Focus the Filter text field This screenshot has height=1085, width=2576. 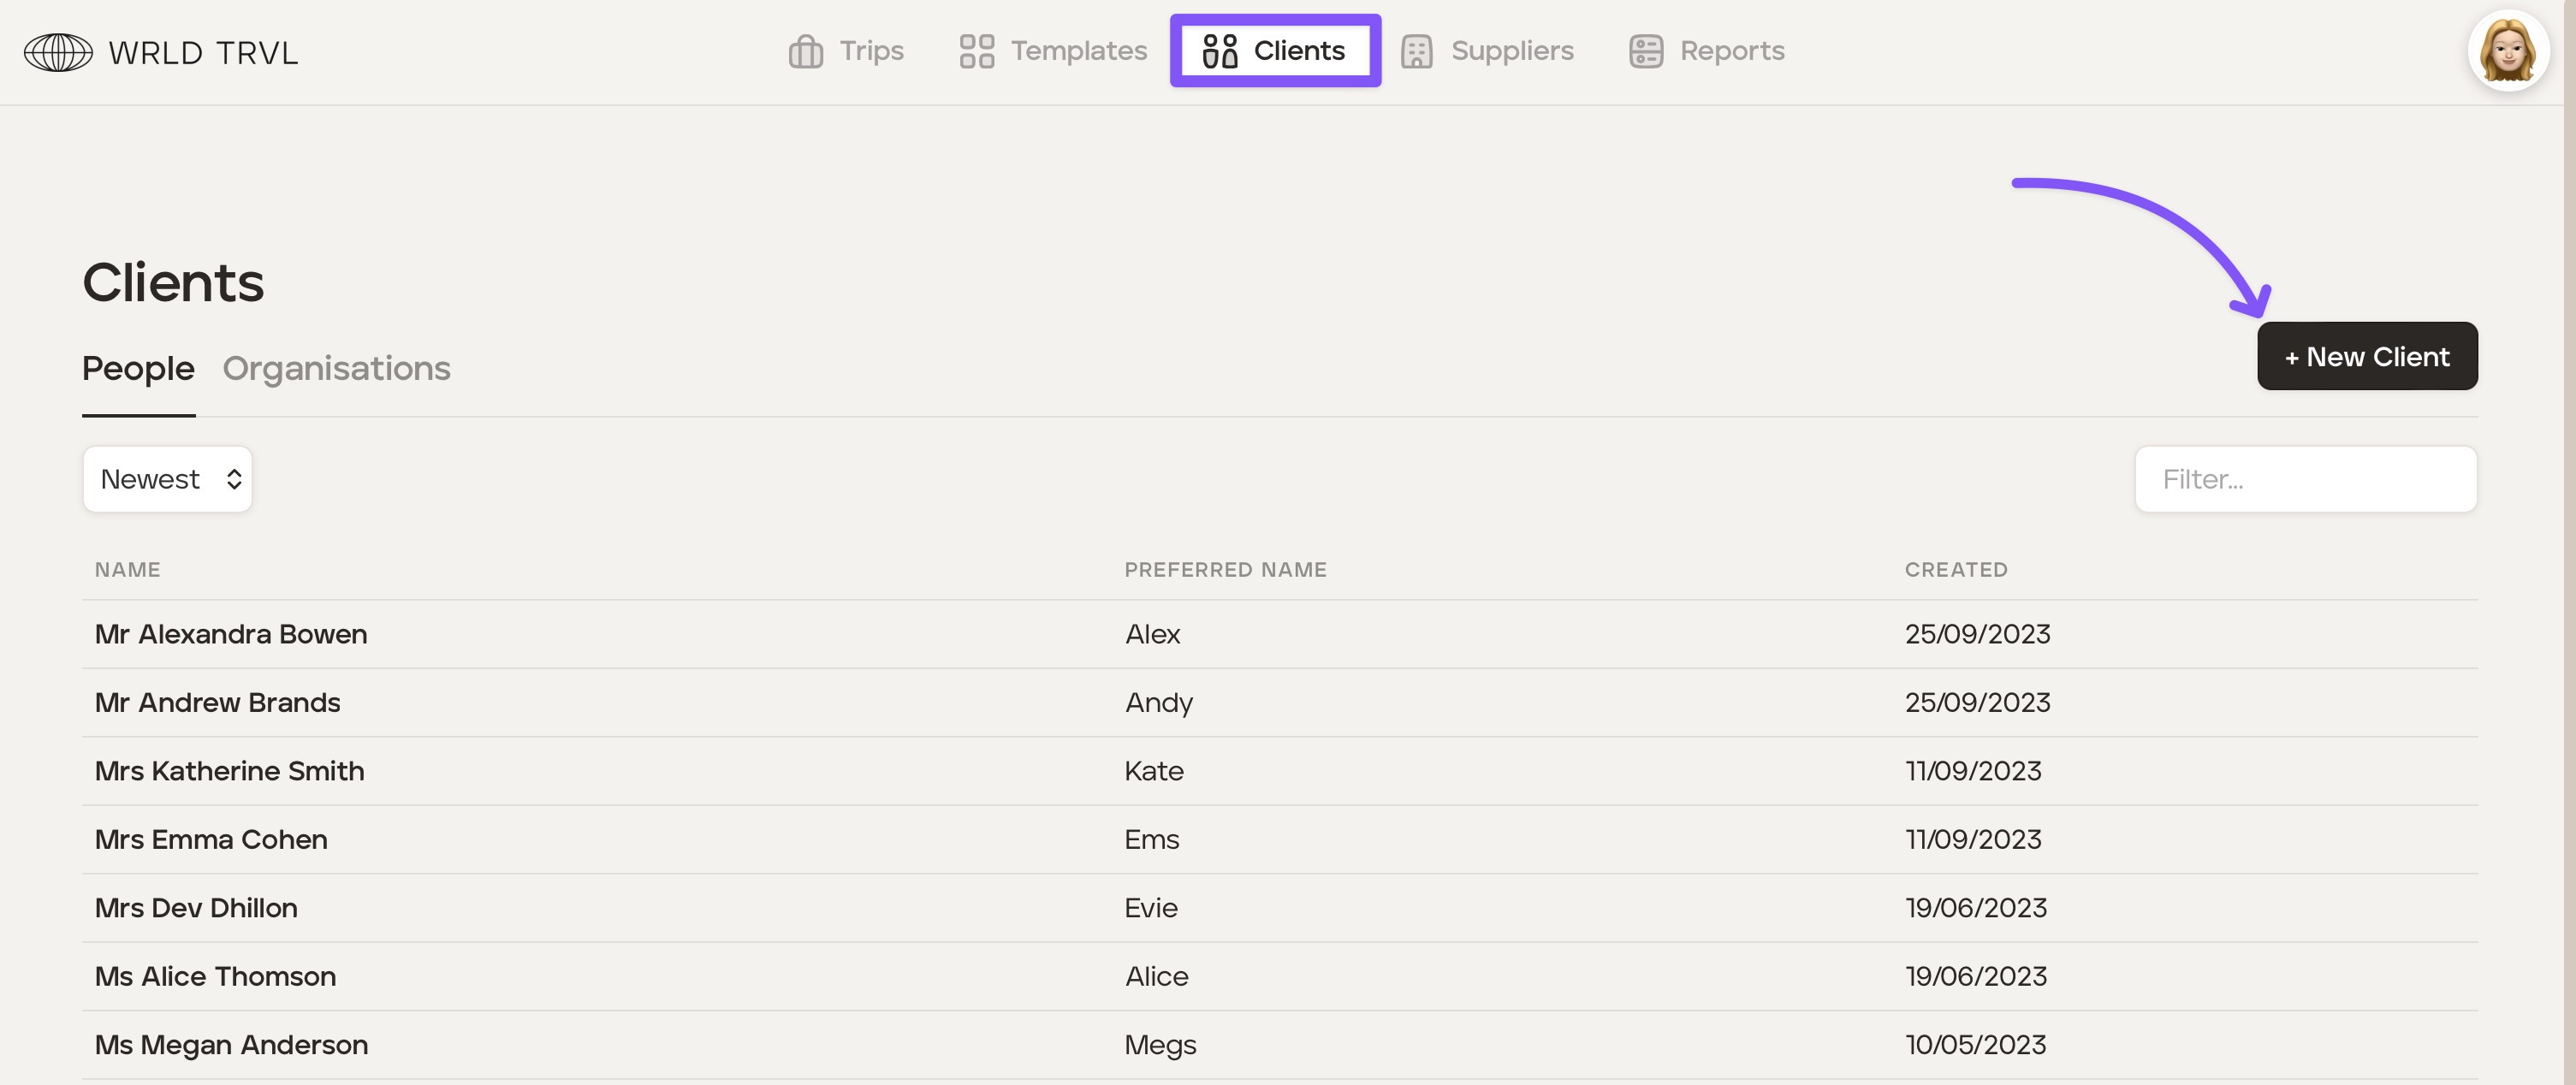tap(2305, 479)
